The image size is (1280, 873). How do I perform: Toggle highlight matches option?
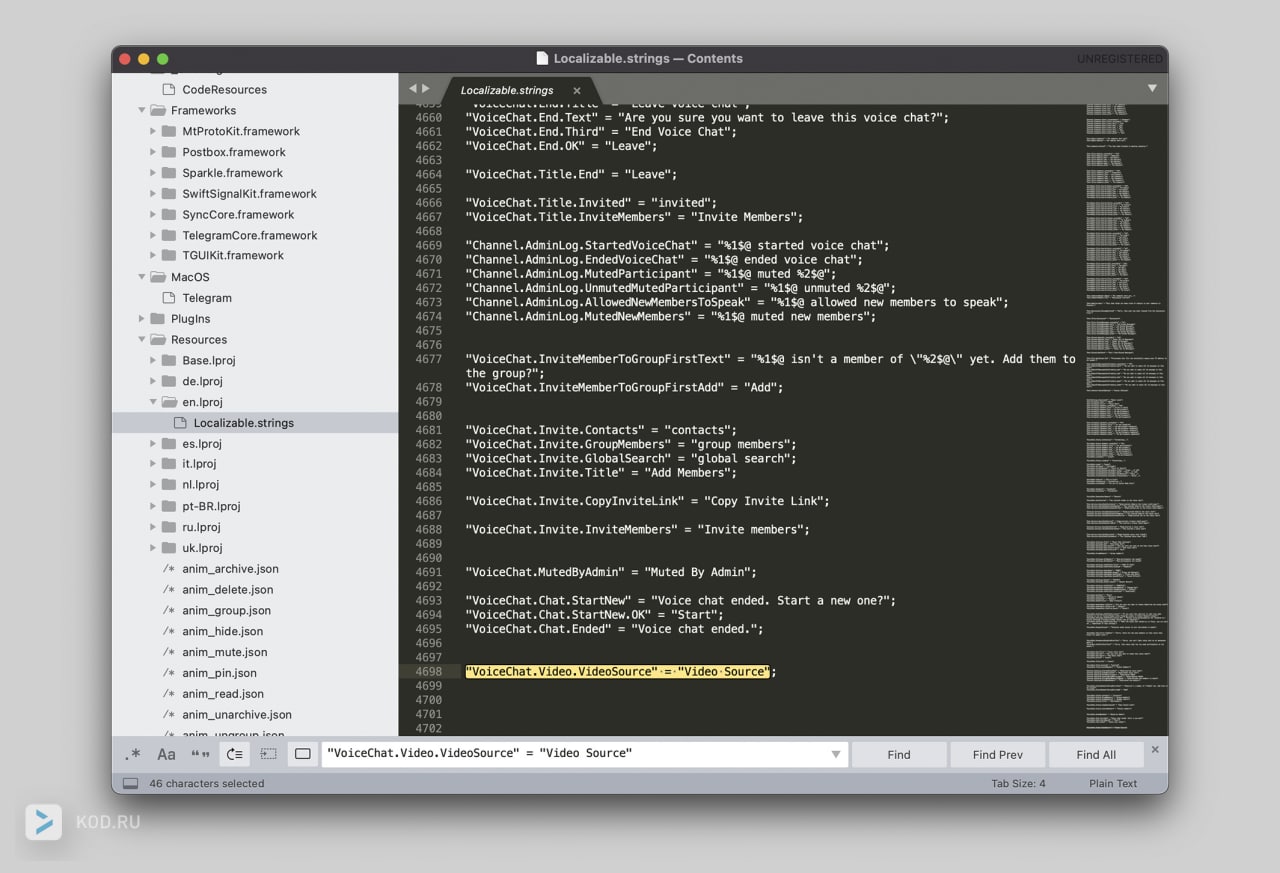pos(303,754)
